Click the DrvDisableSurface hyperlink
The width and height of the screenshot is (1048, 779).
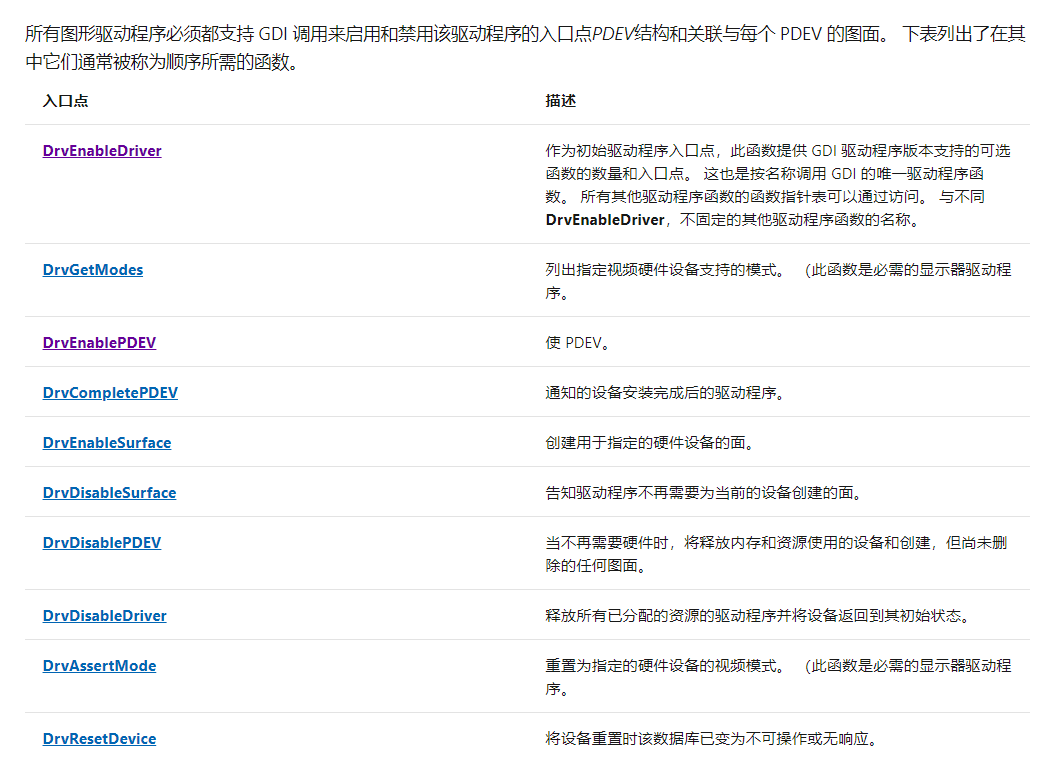108,492
